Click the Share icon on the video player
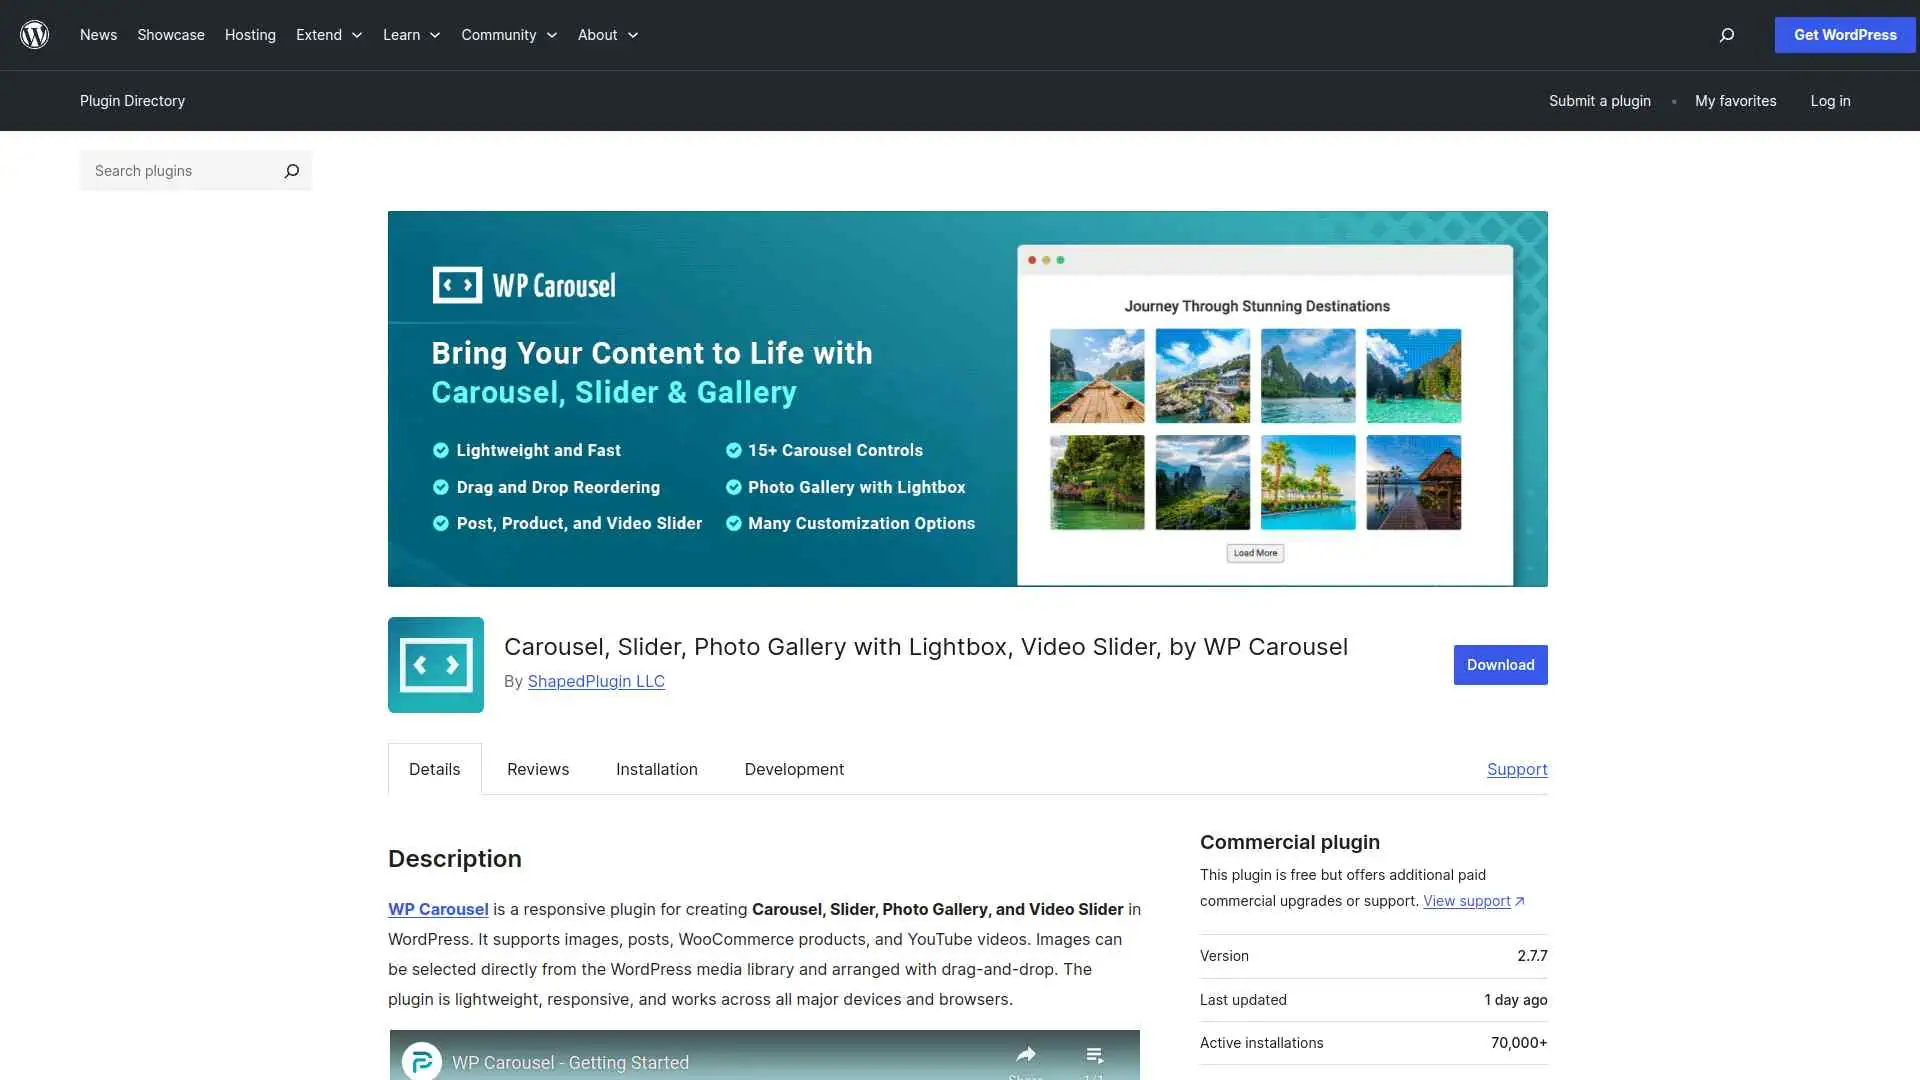This screenshot has width=1920, height=1080. coord(1027,1054)
